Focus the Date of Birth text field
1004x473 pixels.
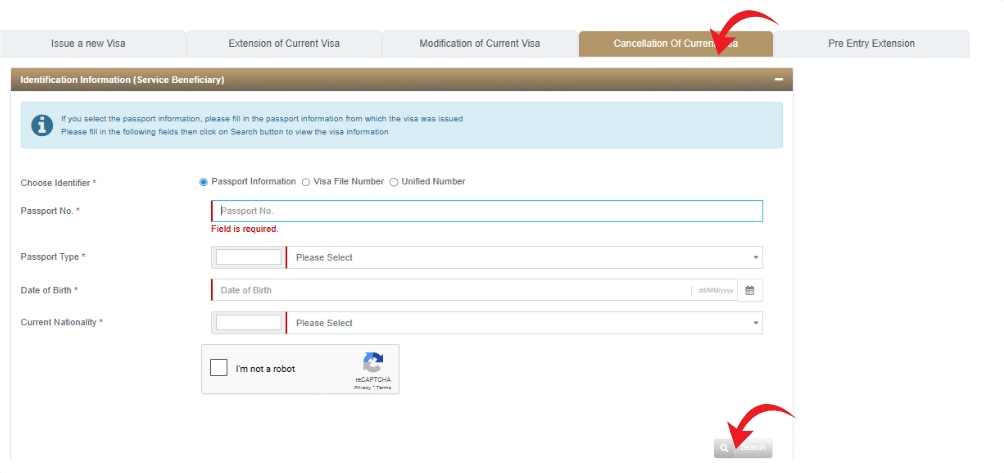(x=450, y=290)
